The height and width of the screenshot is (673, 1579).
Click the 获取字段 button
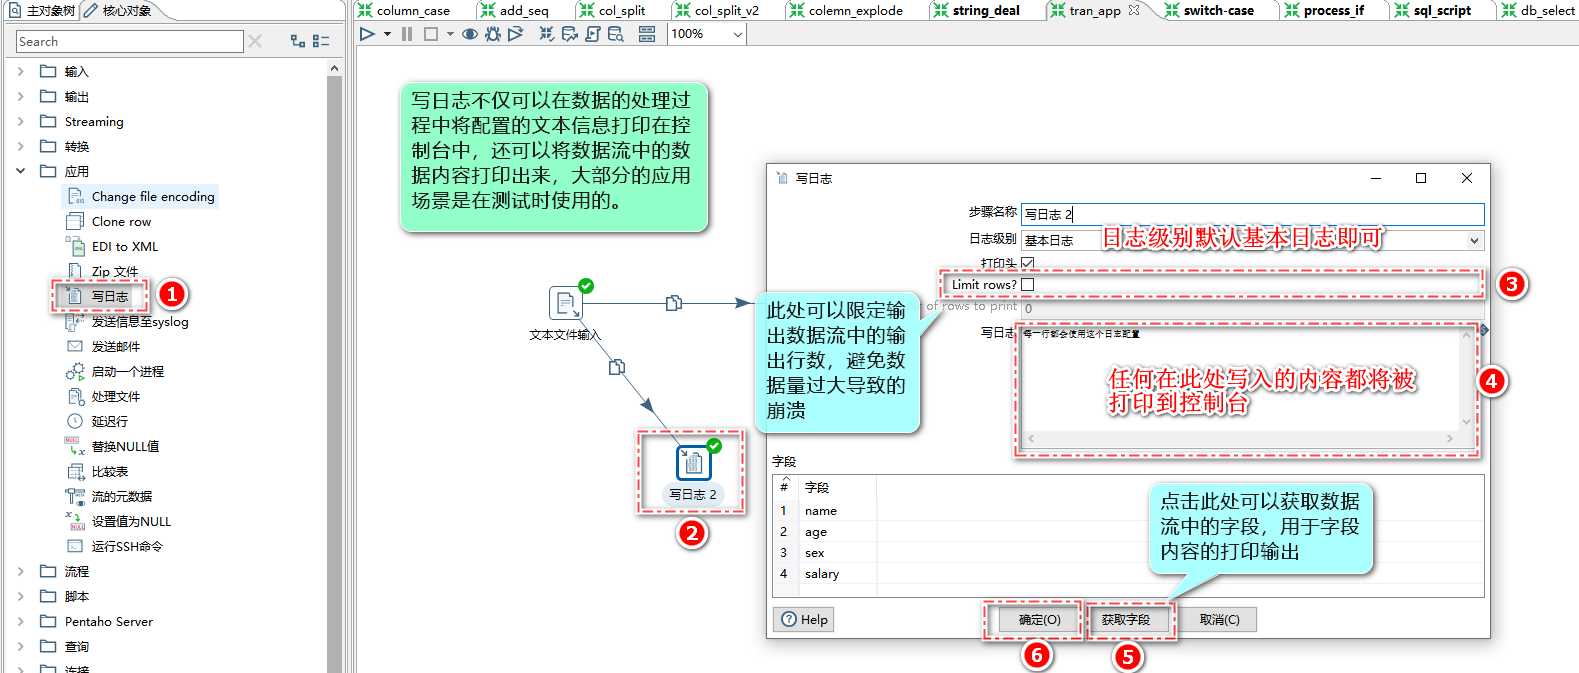1126,620
